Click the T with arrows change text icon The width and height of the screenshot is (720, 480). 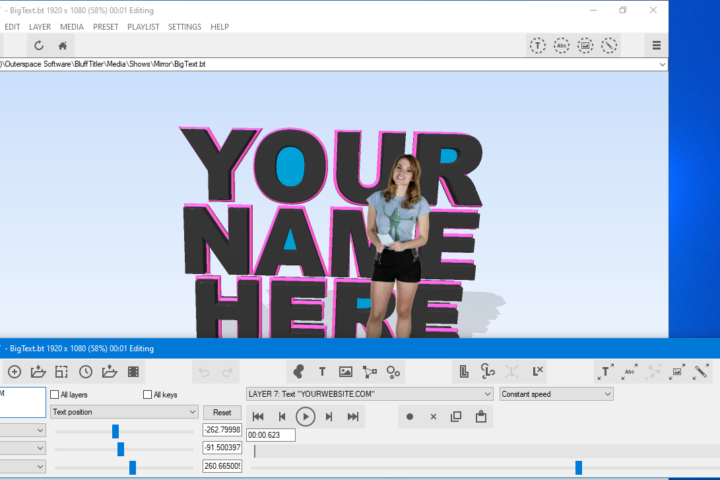click(606, 372)
